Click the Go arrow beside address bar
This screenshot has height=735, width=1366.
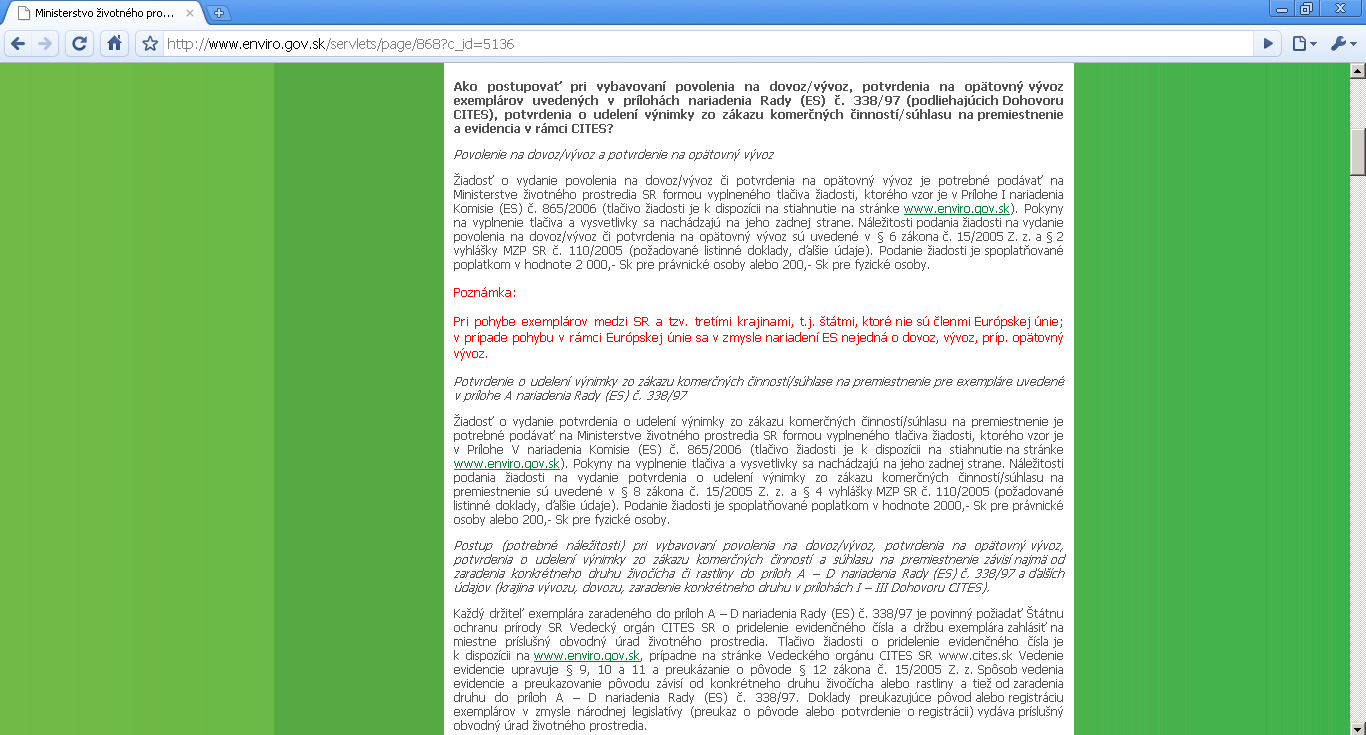1268,44
